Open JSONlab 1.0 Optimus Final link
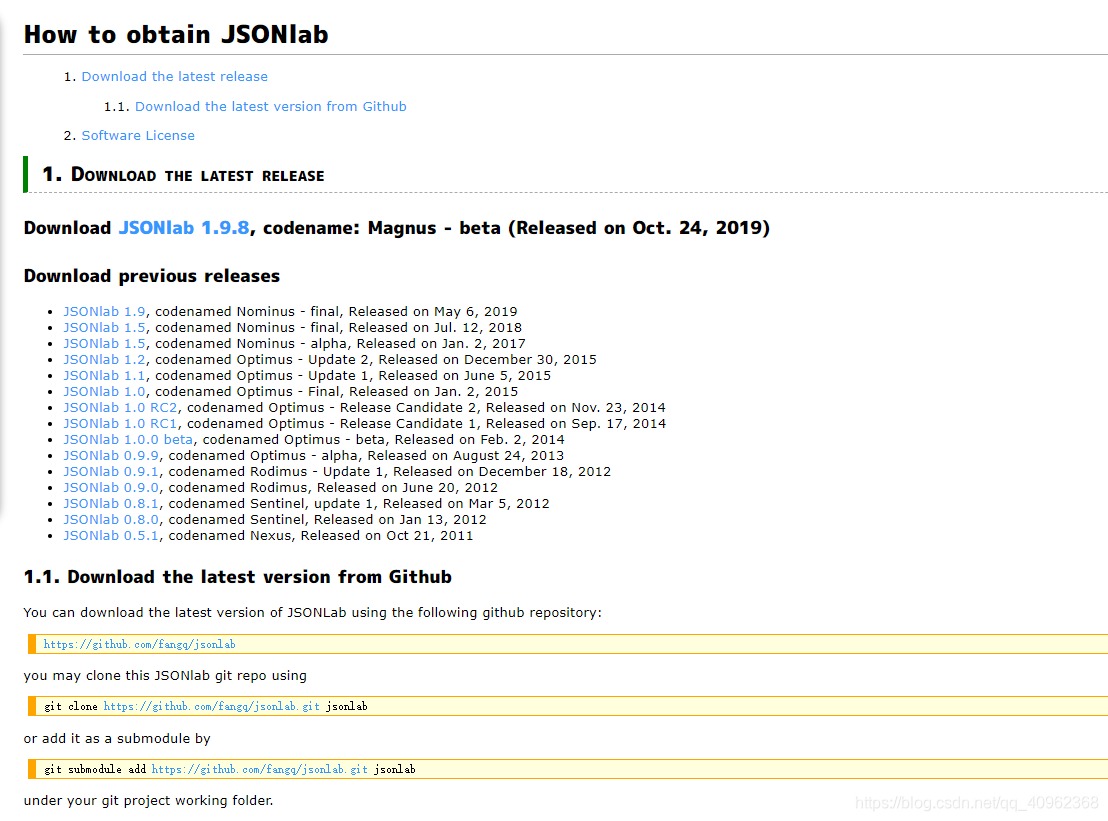Image resolution: width=1108 pixels, height=821 pixels. click(105, 391)
